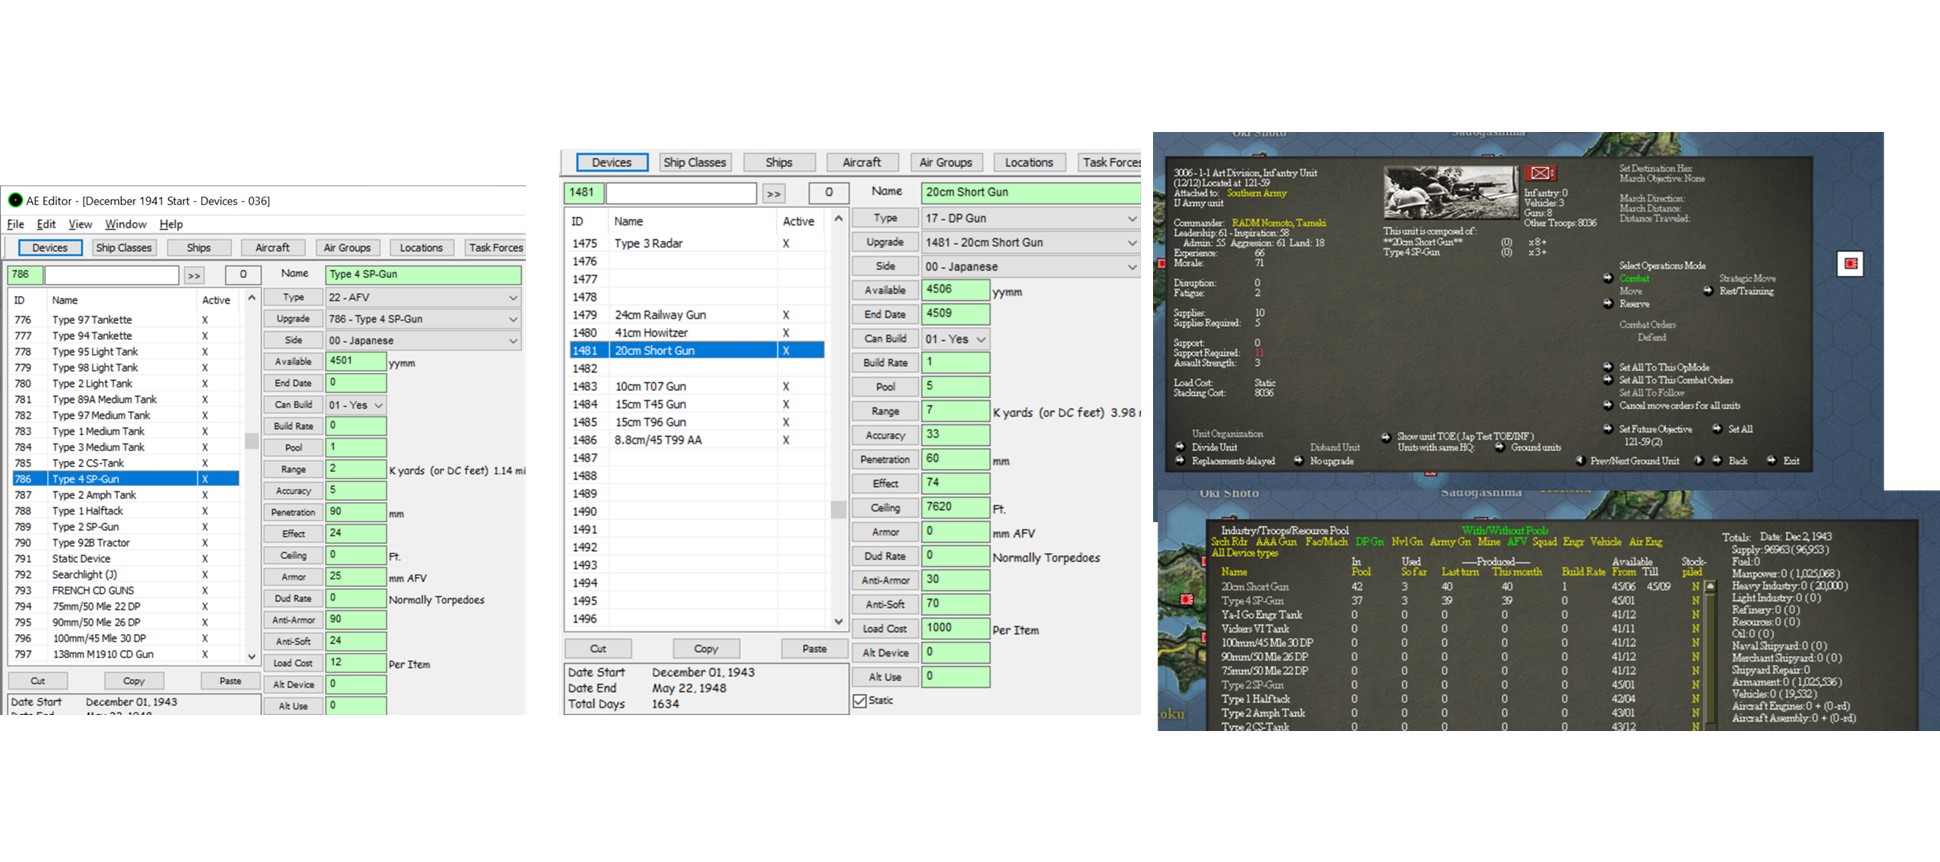Click the >> button in 20cm Short Gun editor
1940x862 pixels.
(x=774, y=193)
